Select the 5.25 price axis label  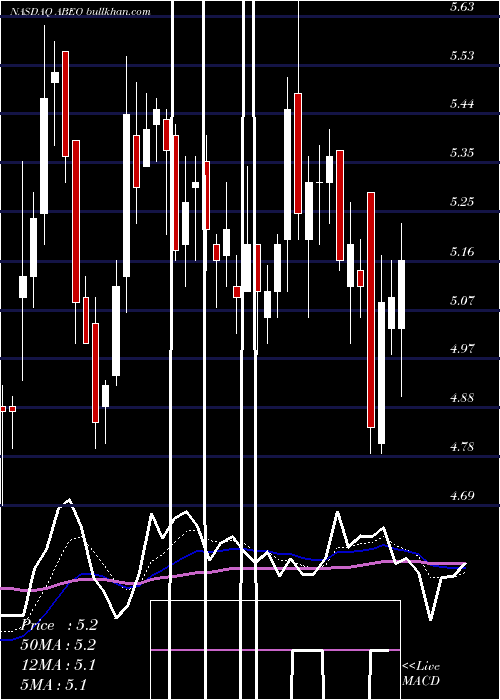(462, 201)
